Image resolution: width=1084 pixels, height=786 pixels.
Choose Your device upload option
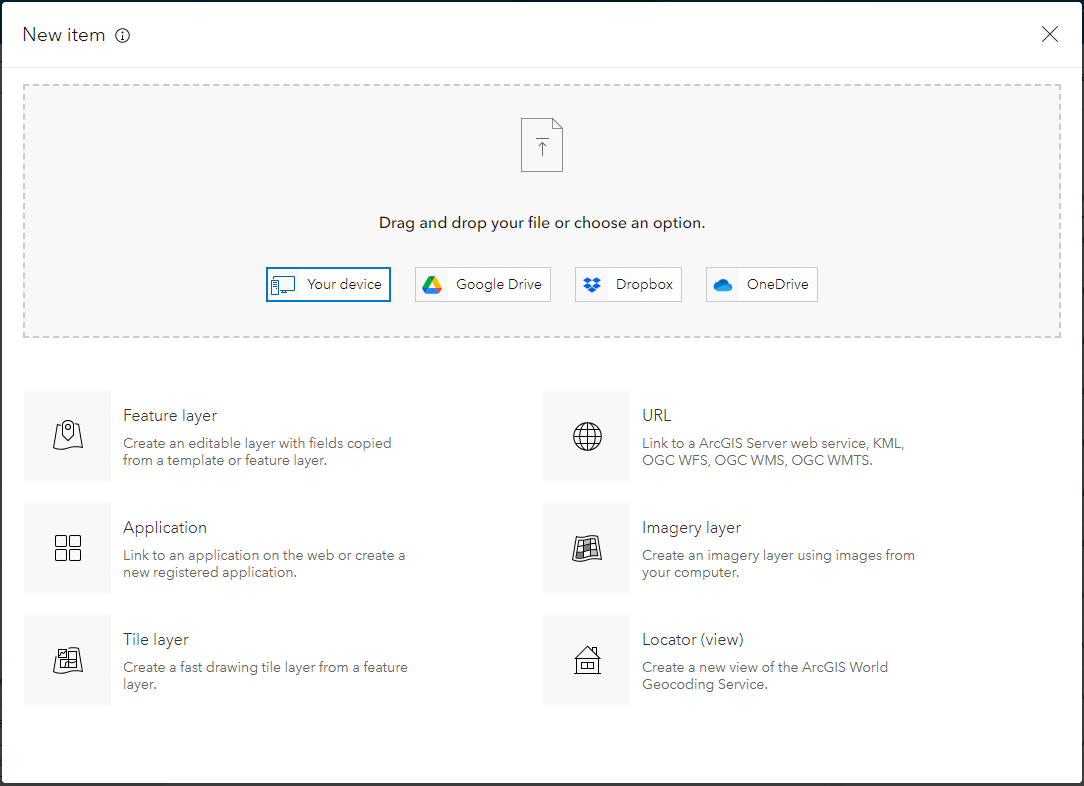pyautogui.click(x=328, y=284)
